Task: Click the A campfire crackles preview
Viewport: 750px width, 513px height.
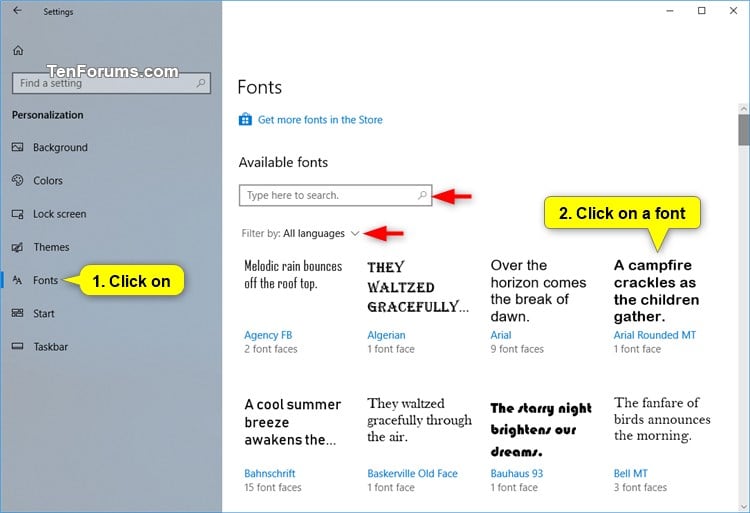Action: (x=656, y=291)
